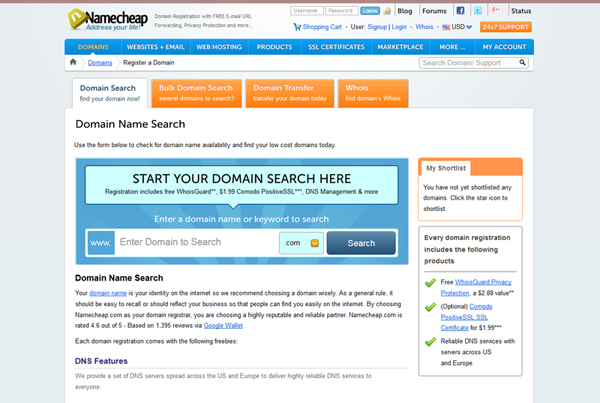Click checkmark icon beside WhoisGuard Privacy item
Screen dimensions: 600x403
pyautogui.click(x=430, y=282)
